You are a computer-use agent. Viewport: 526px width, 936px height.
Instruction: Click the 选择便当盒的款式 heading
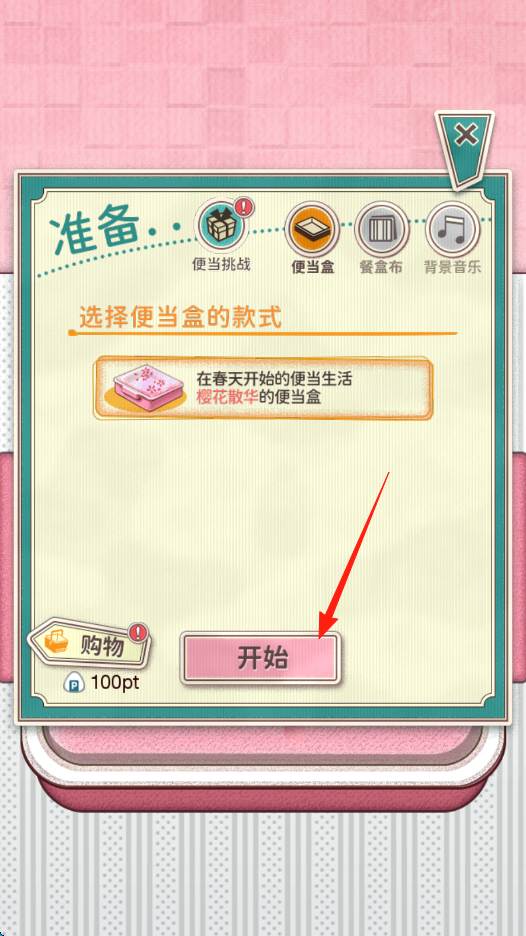pos(180,317)
